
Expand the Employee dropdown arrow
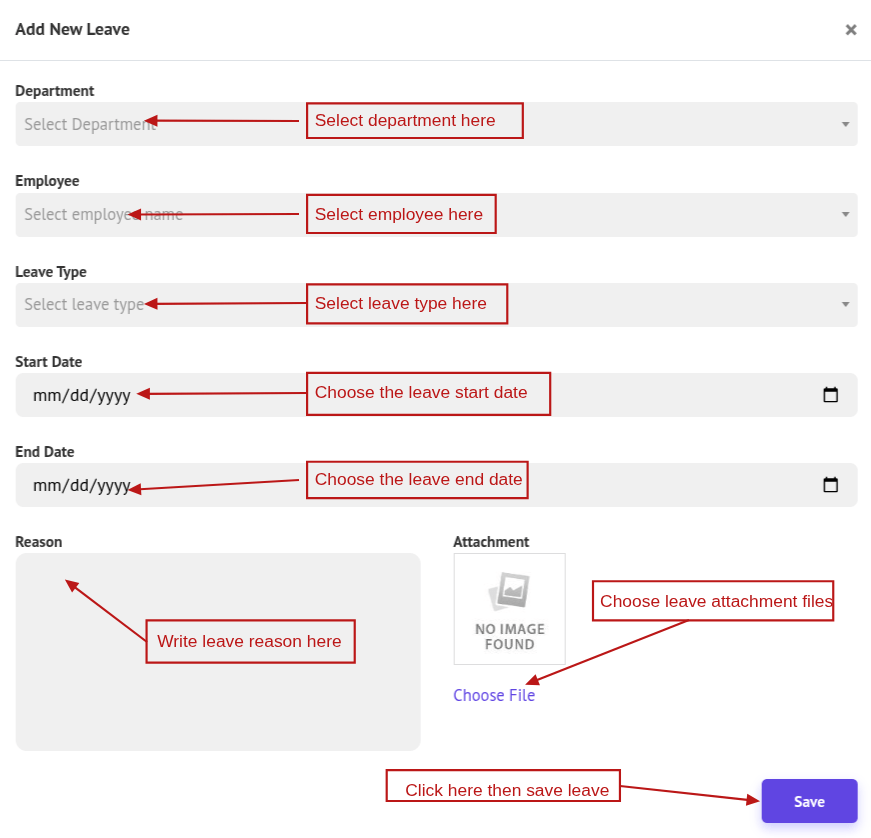click(x=845, y=215)
